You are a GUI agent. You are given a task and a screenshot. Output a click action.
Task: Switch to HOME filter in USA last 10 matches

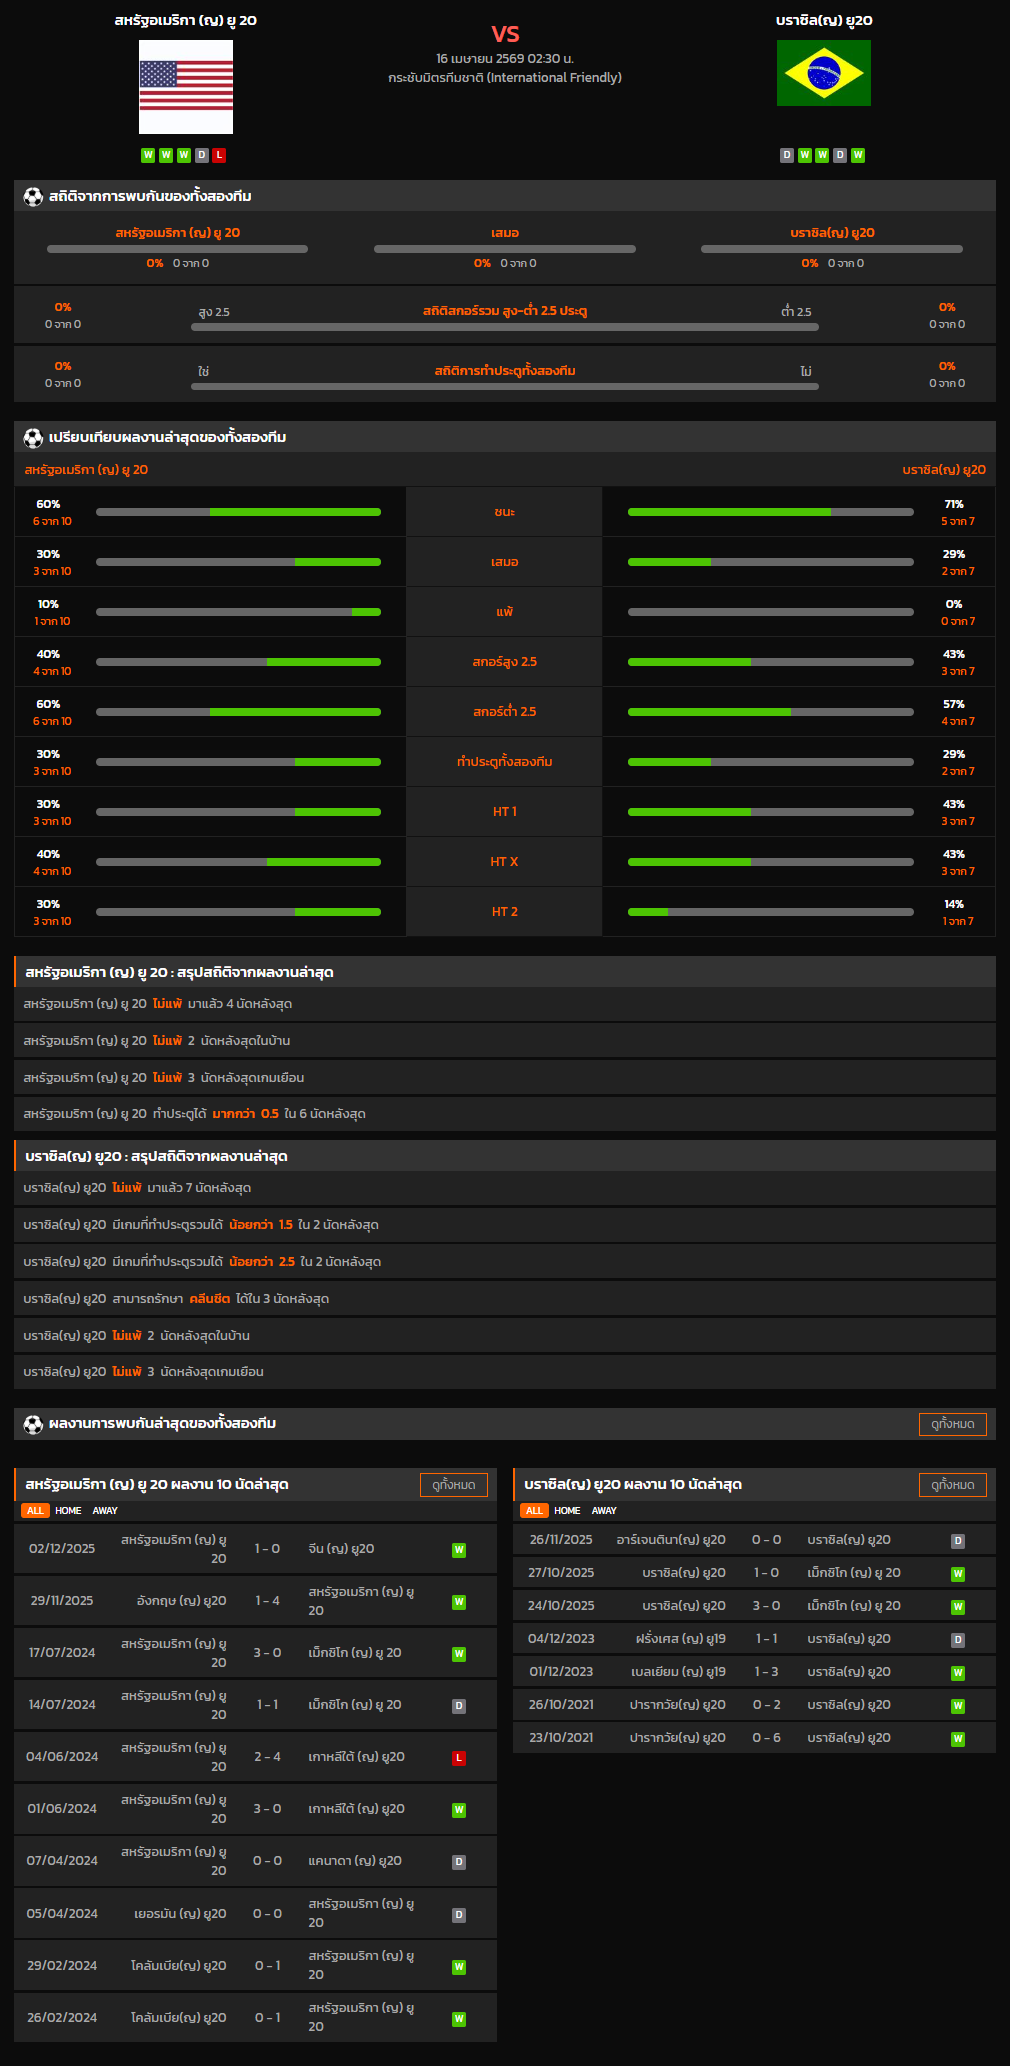pos(68,1511)
